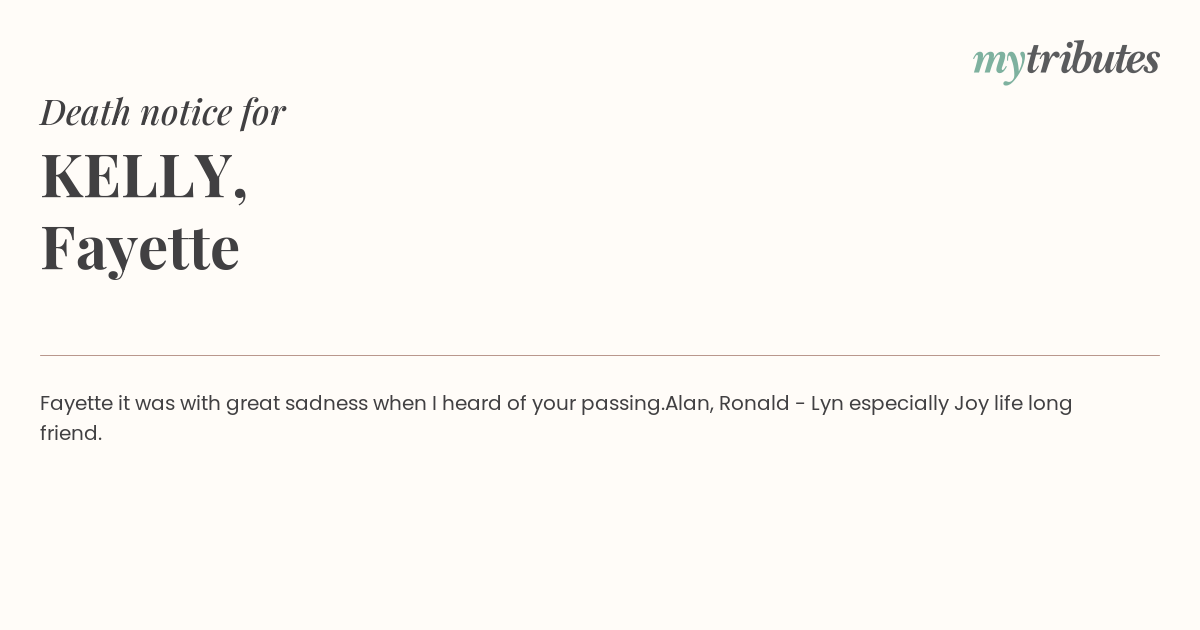Click the green "my" in the logo
The image size is (1200, 630).
click(999, 63)
